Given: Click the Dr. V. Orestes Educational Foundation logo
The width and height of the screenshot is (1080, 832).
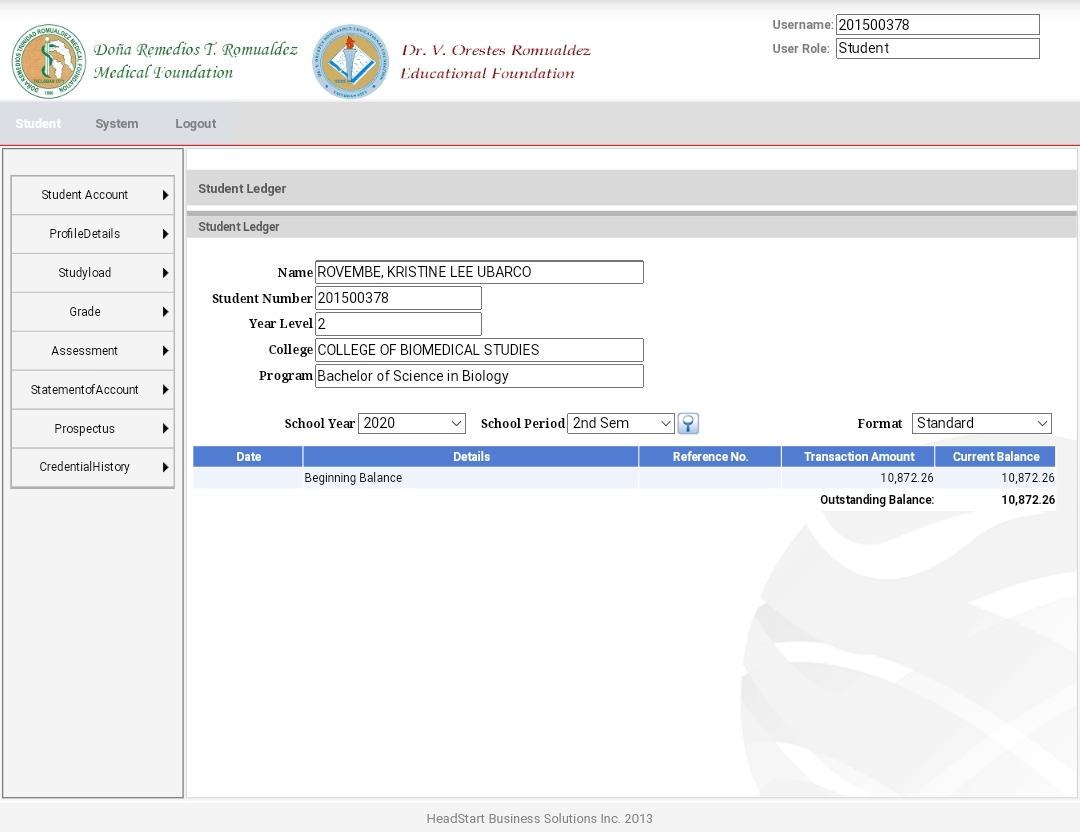Looking at the screenshot, I should point(350,61).
